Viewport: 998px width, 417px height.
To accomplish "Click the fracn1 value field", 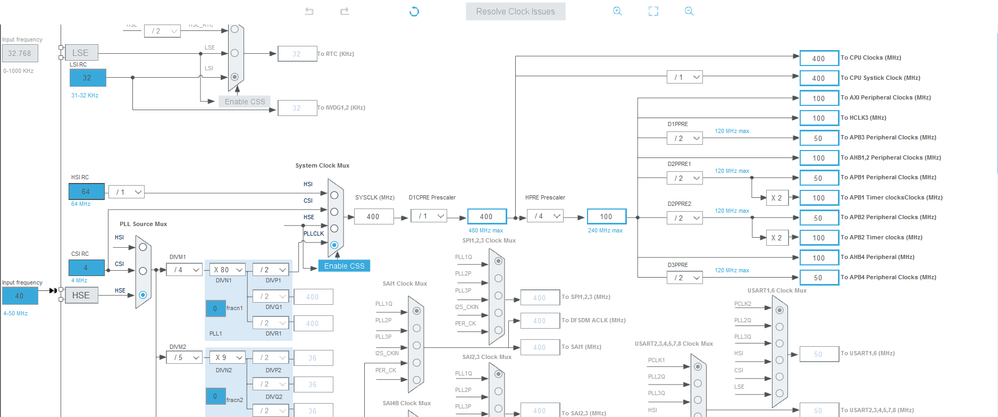I will pyautogui.click(x=216, y=309).
